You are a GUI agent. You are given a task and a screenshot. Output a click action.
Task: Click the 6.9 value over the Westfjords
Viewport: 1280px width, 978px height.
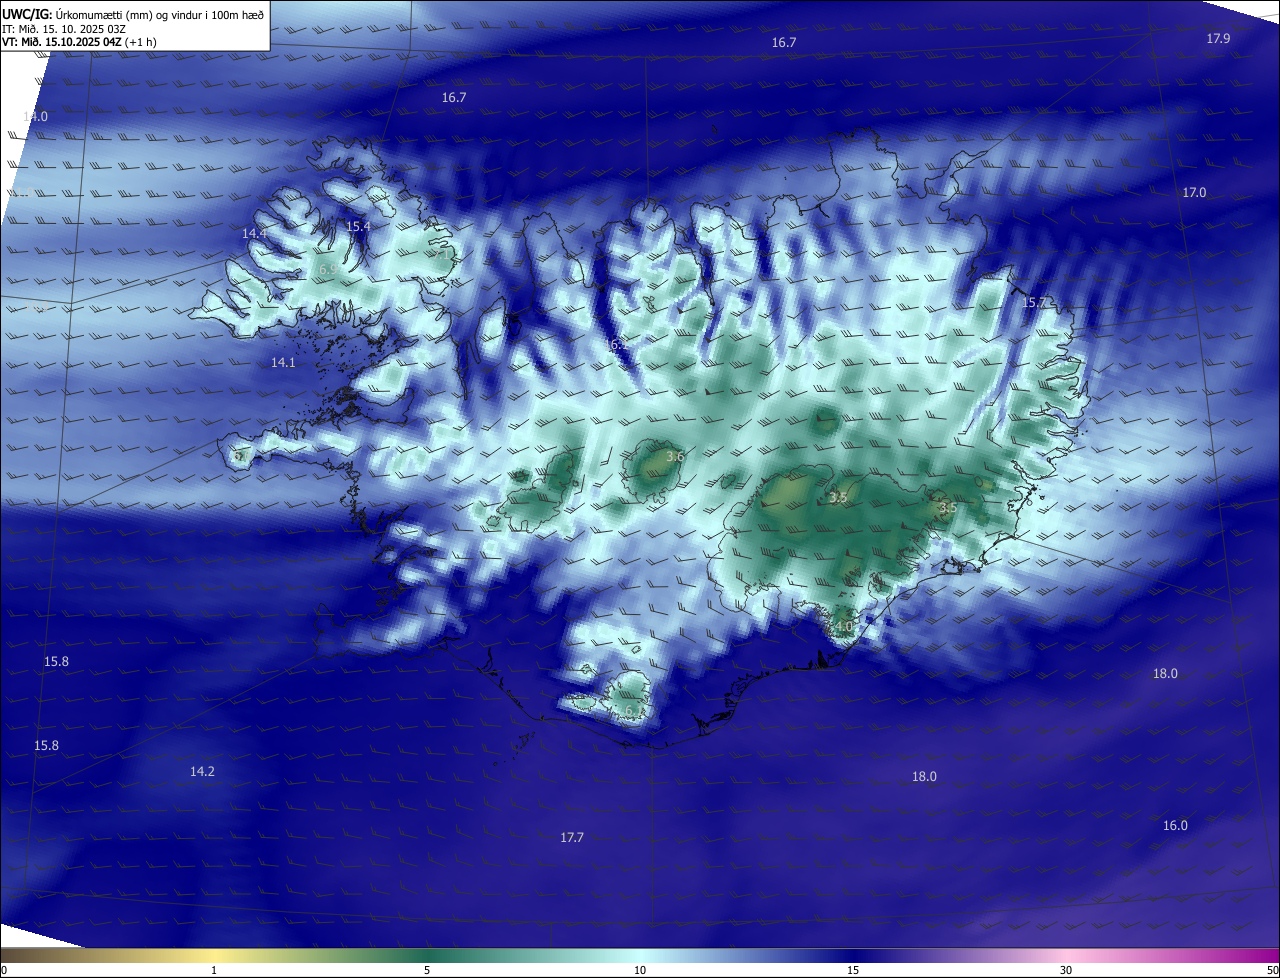[x=328, y=270]
